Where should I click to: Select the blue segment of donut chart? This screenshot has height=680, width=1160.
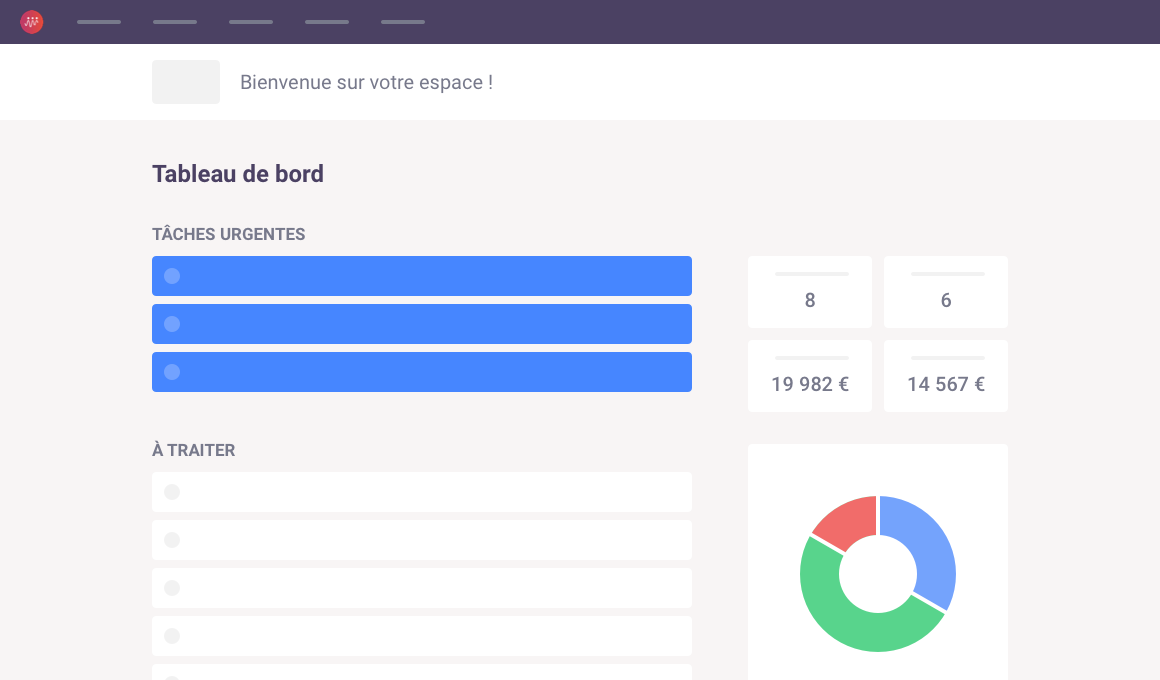[930, 545]
